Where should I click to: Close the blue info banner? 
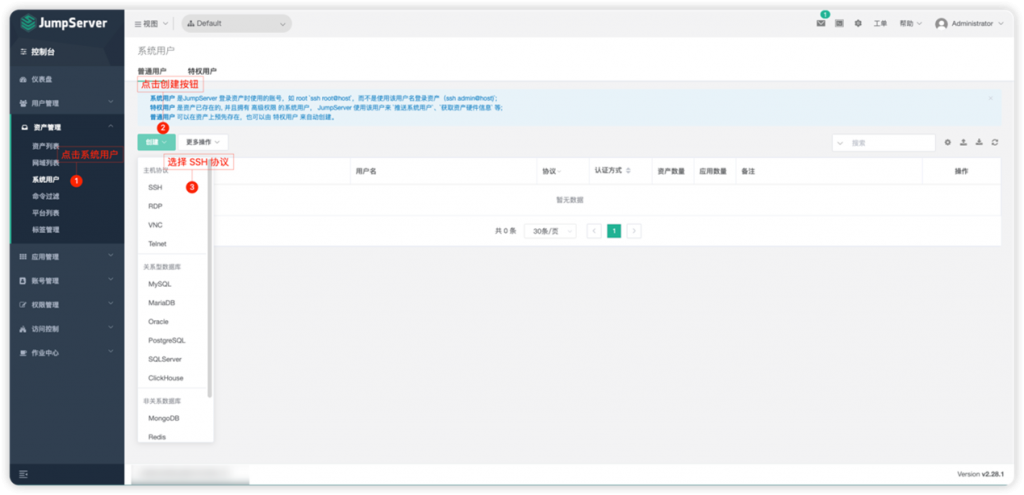click(990, 98)
